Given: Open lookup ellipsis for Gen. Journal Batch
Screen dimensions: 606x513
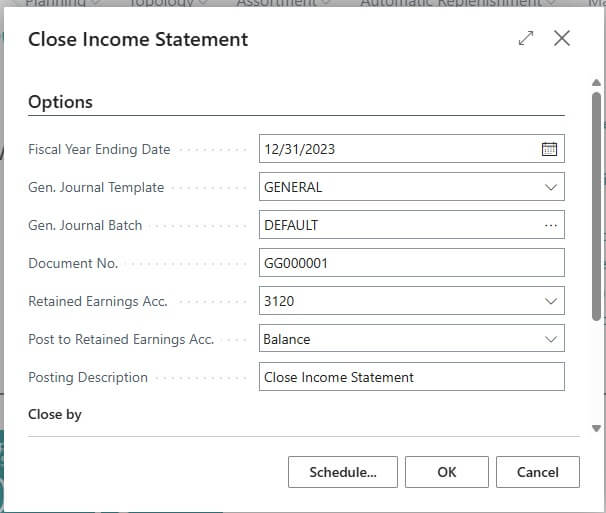Looking at the screenshot, I should click(551, 225).
